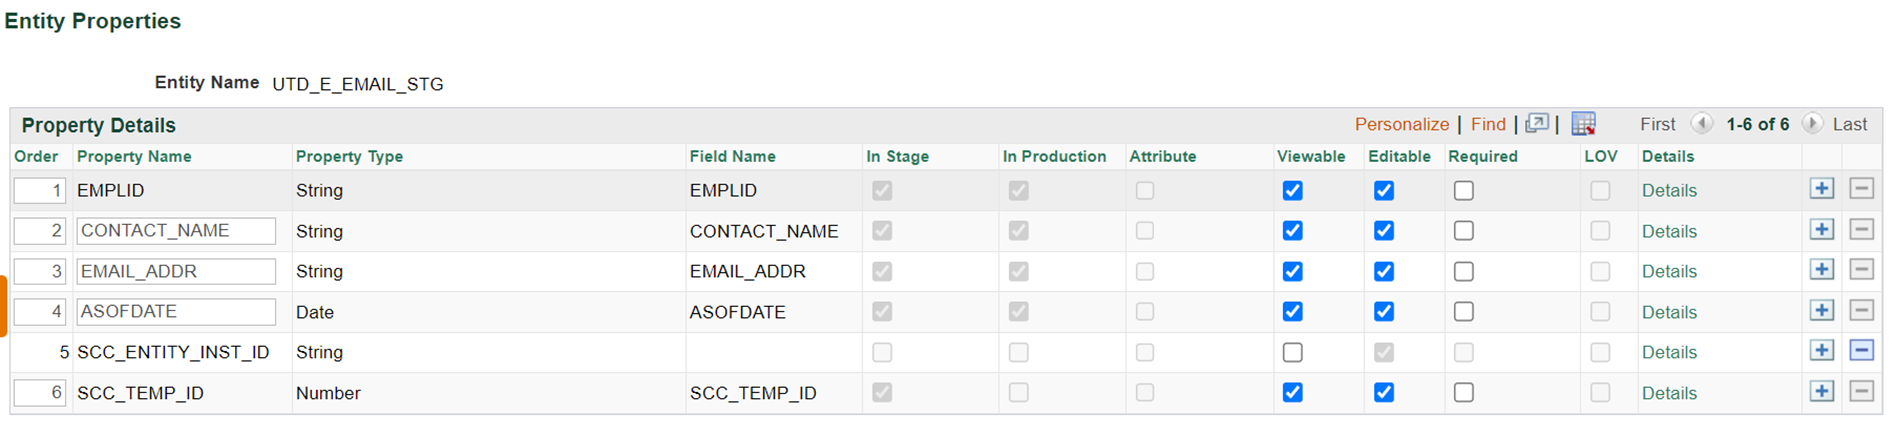Toggle Editable checkbox for CONTACT_NAME

point(1383,231)
